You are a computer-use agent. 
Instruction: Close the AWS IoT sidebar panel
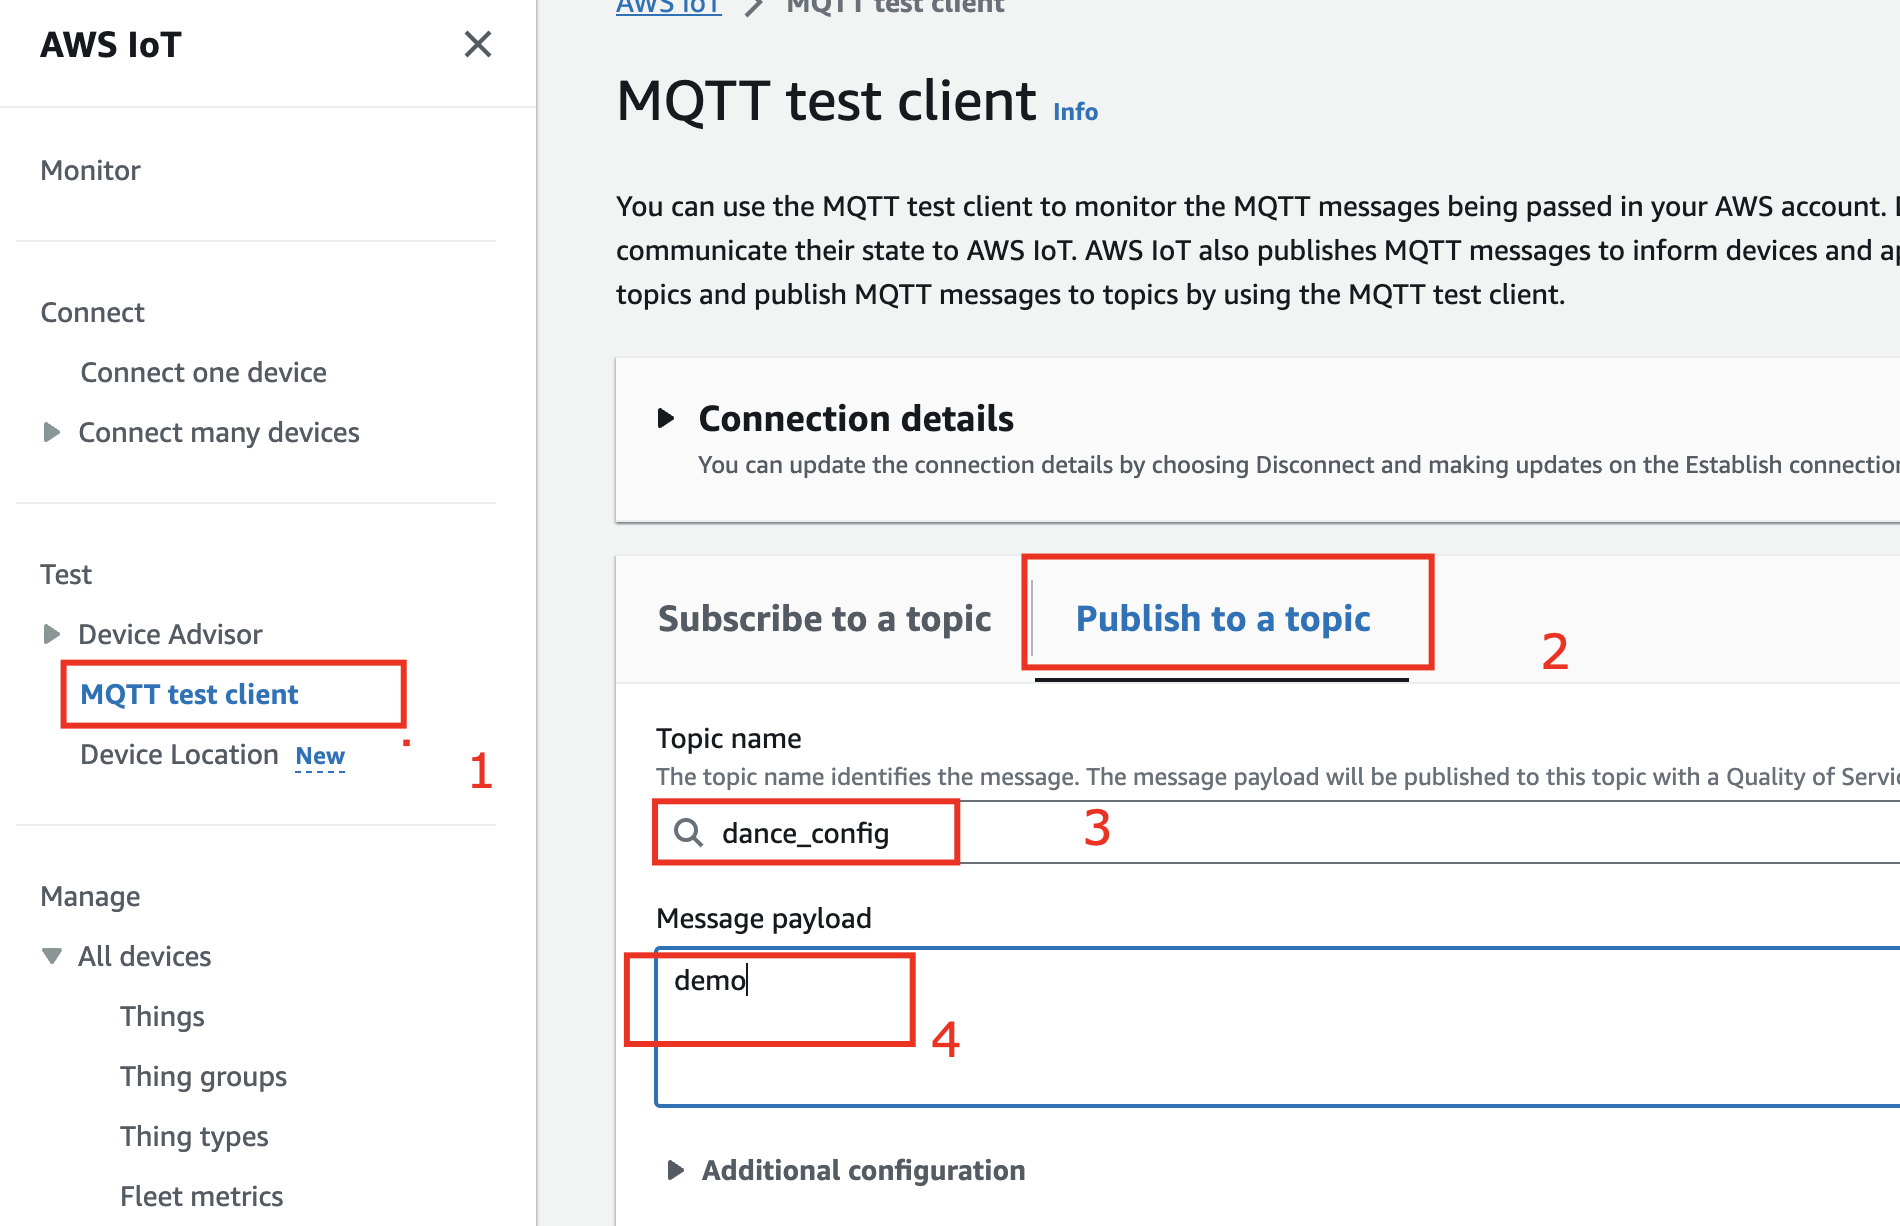(x=478, y=44)
